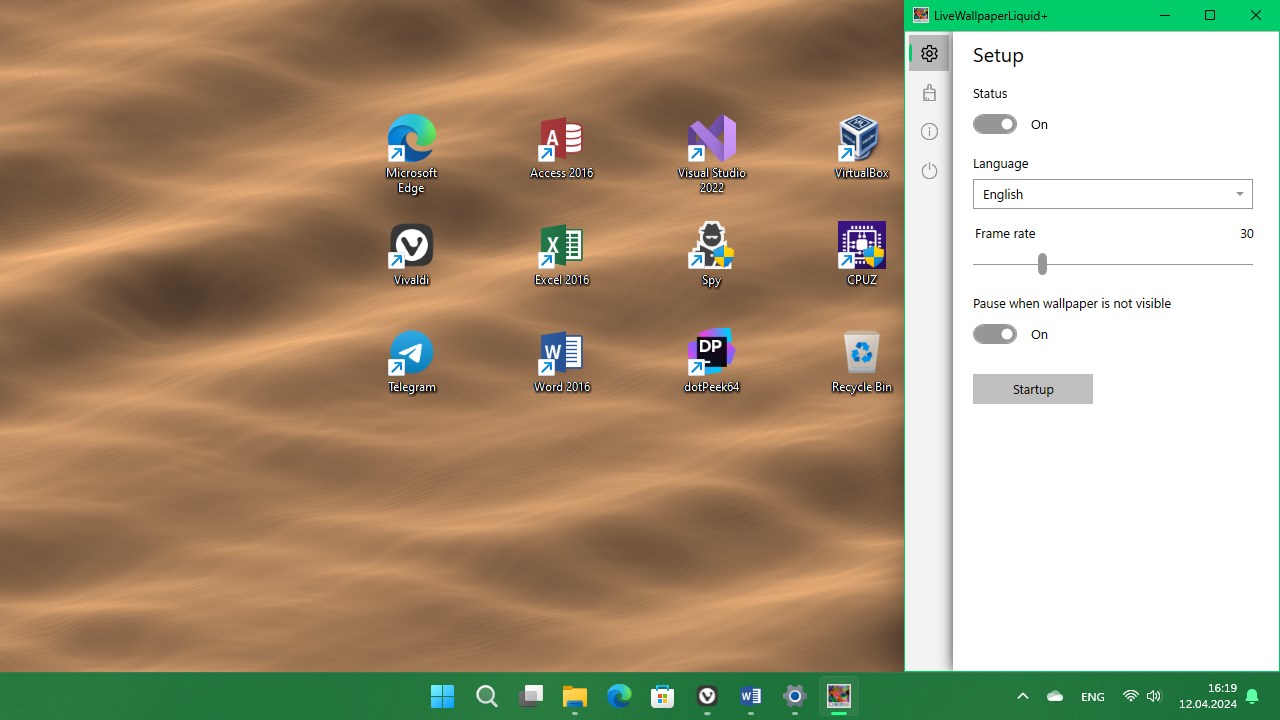Click LiveWallpaperLiquid+ taskbar icon

coord(839,696)
